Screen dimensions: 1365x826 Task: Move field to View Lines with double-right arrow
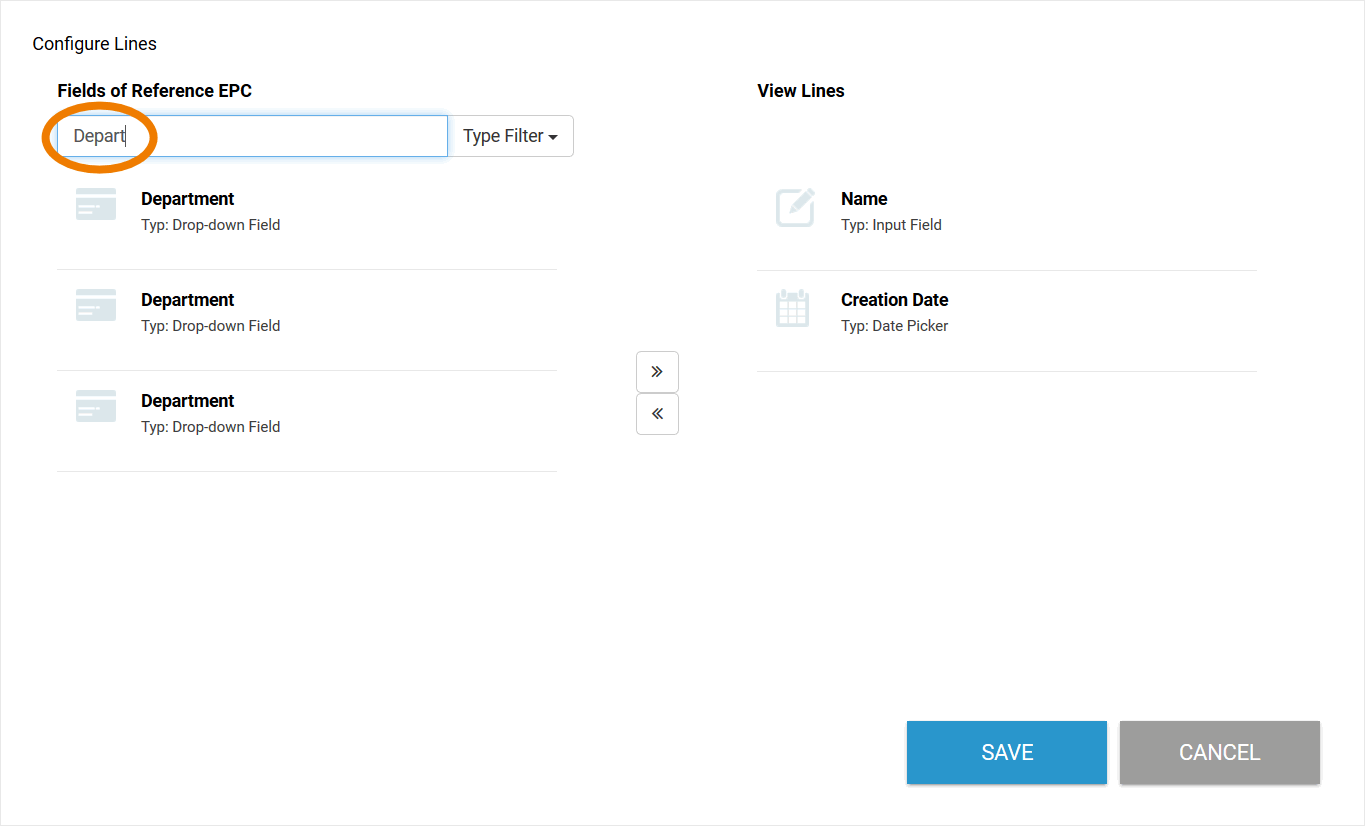coord(657,372)
